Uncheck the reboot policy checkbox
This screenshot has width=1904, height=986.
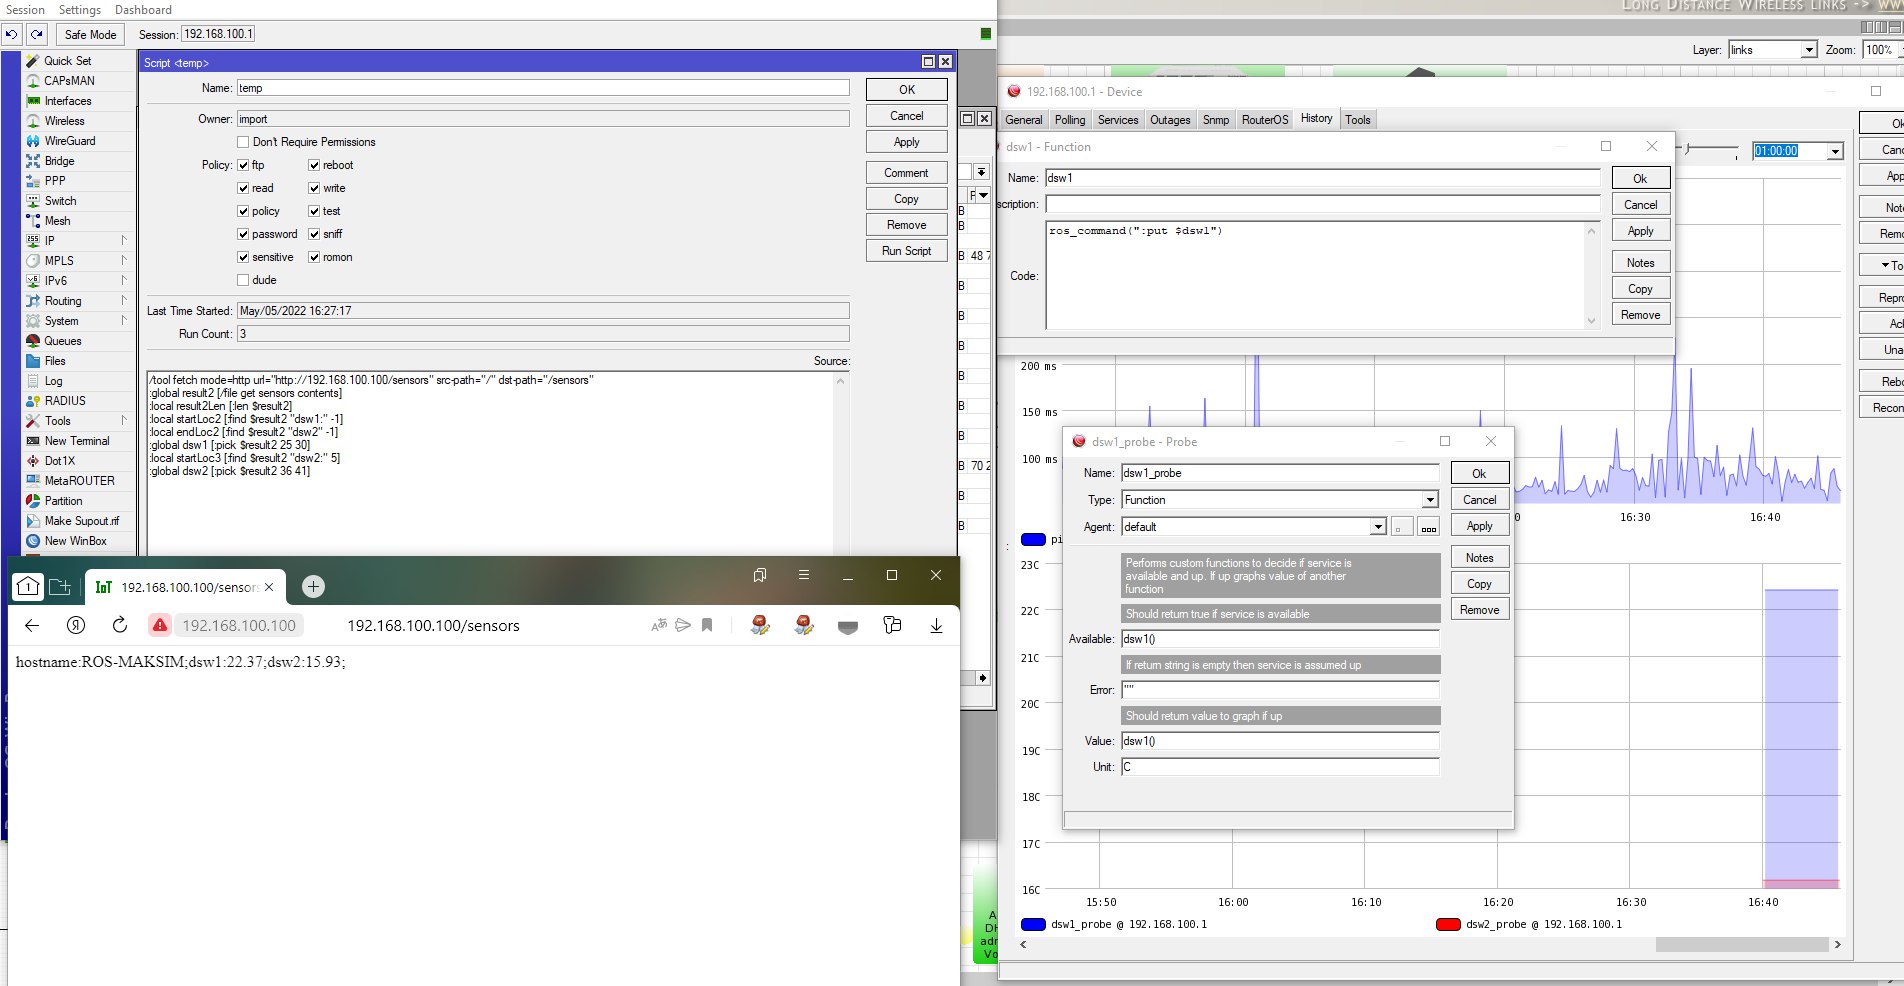coord(314,165)
